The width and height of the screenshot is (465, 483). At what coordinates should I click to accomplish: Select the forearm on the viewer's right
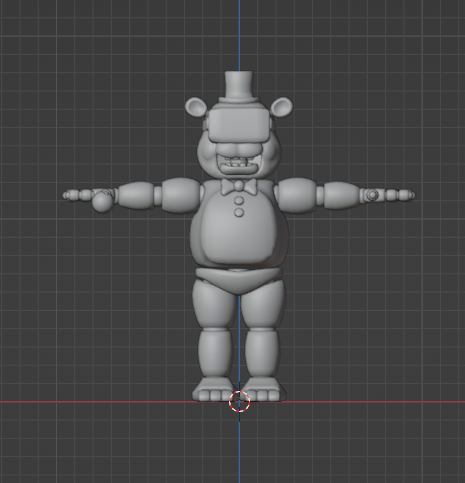pyautogui.click(x=341, y=195)
